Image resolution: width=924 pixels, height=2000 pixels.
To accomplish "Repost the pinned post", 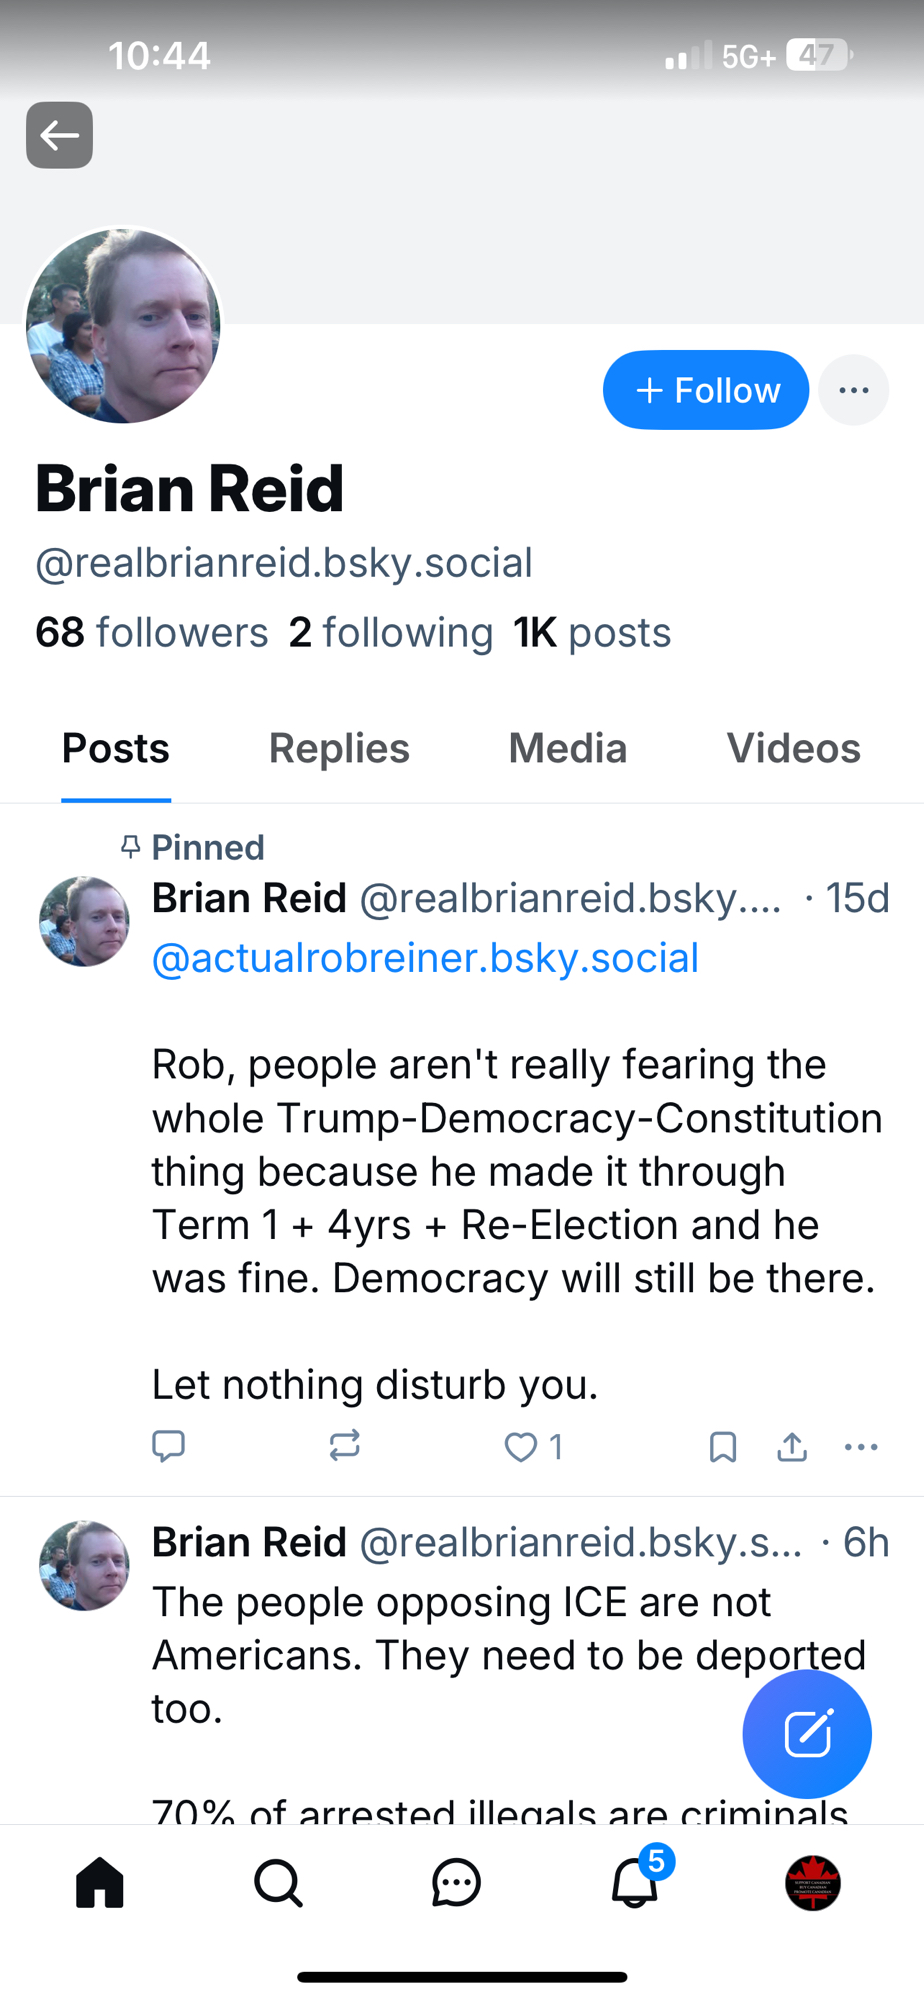I will (344, 1446).
